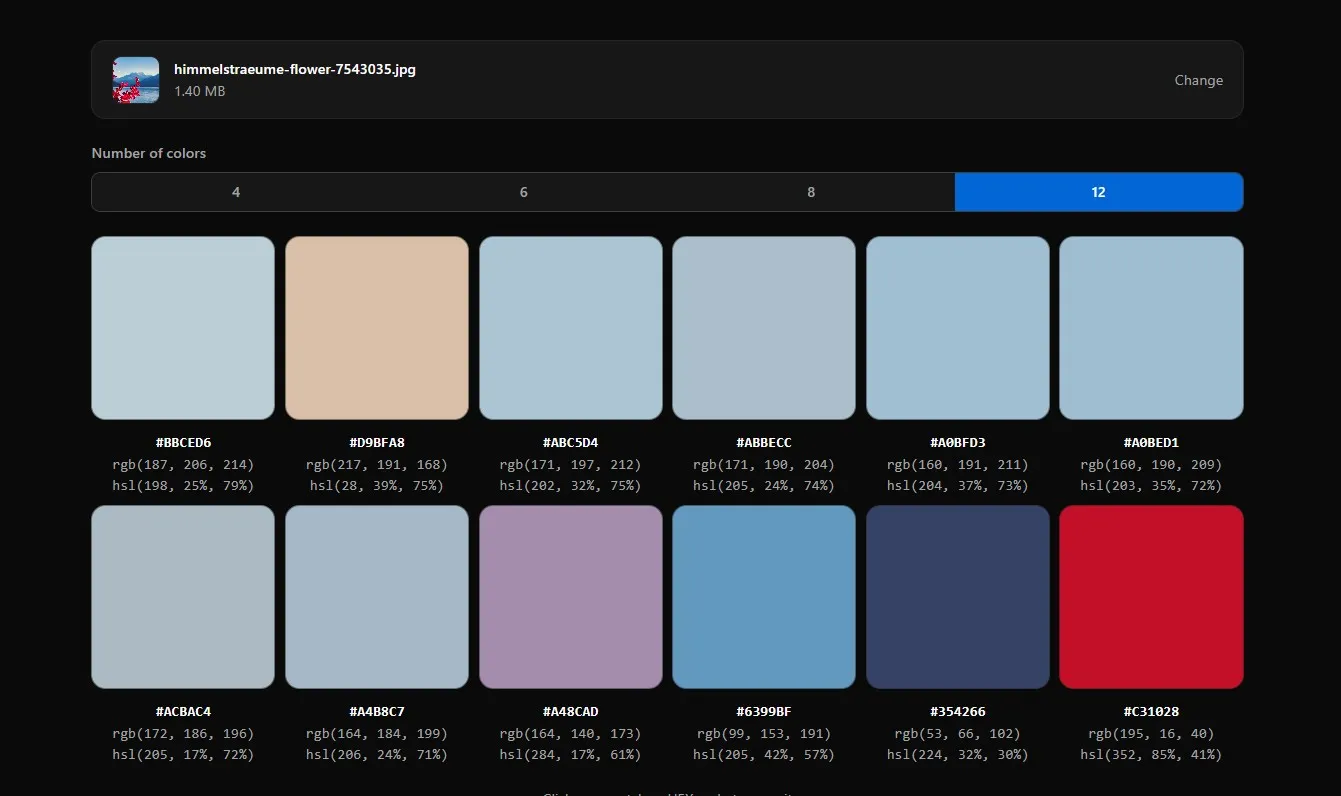The height and width of the screenshot is (796, 1341).
Task: Click the #BBCED6 hex label
Action: [x=183, y=442]
